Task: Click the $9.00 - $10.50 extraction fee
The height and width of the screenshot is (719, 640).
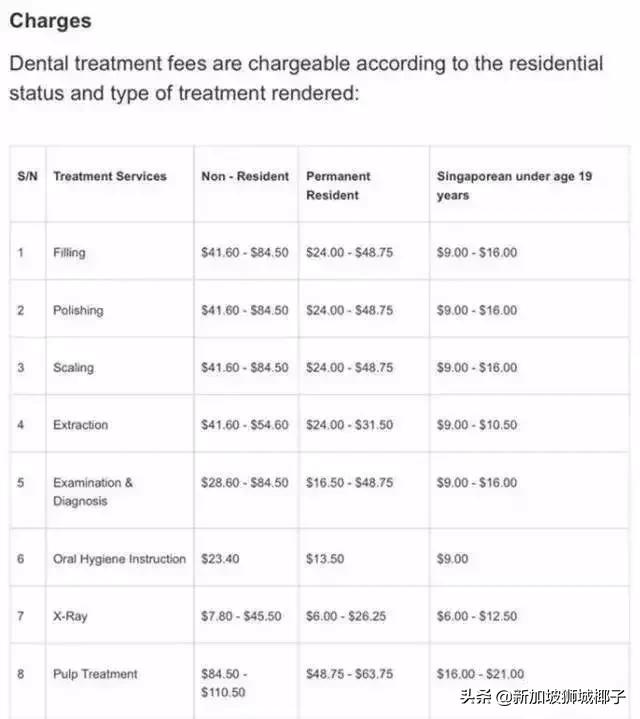Action: 477,425
